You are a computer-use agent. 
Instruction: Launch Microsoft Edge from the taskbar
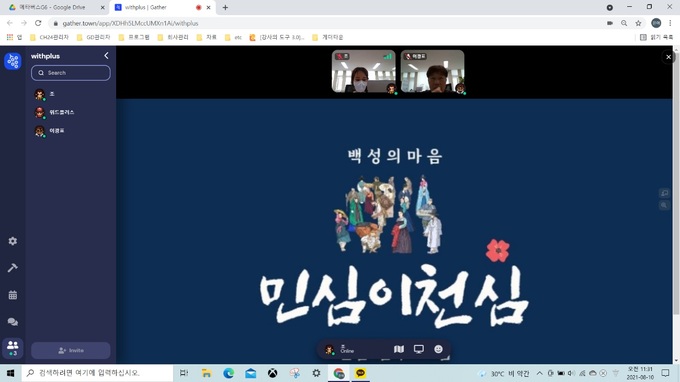click(229, 373)
